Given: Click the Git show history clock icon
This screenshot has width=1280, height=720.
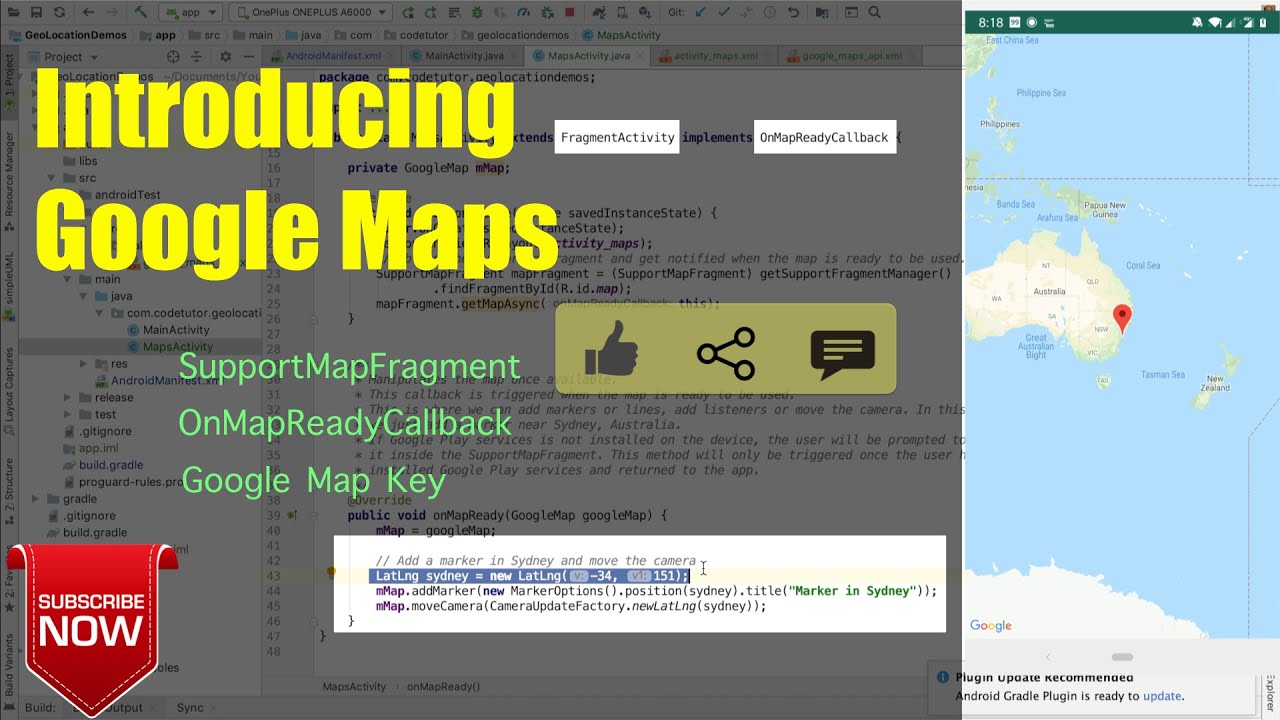Looking at the screenshot, I should [x=769, y=13].
